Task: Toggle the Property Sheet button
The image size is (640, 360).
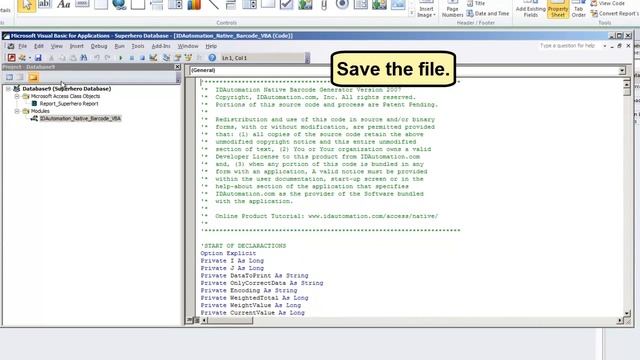Action: (558, 9)
